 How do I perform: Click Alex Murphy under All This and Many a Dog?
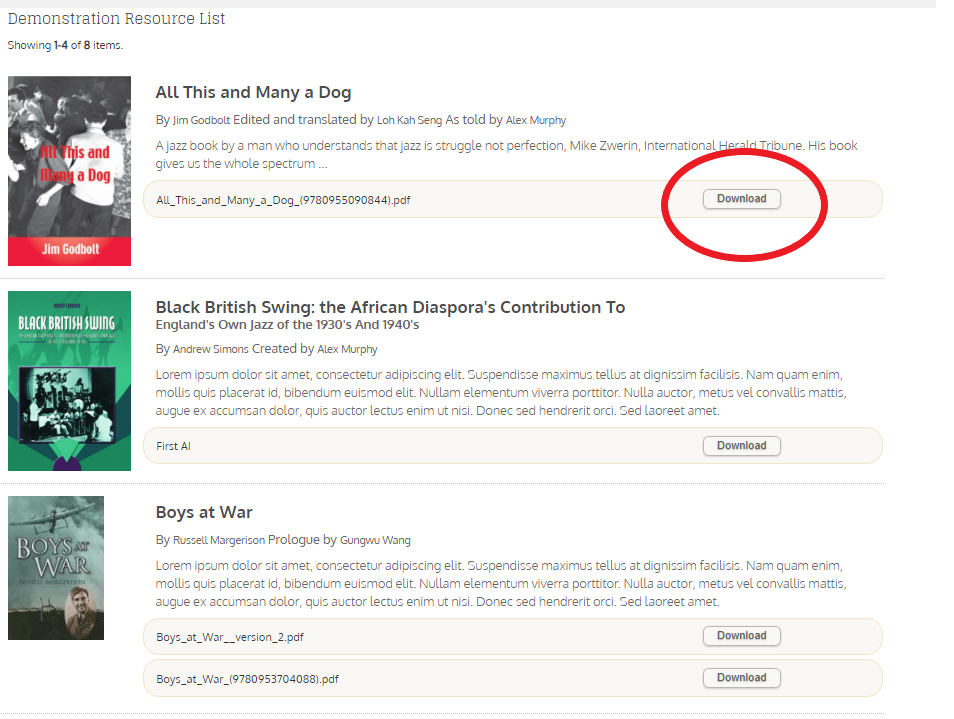535,121
